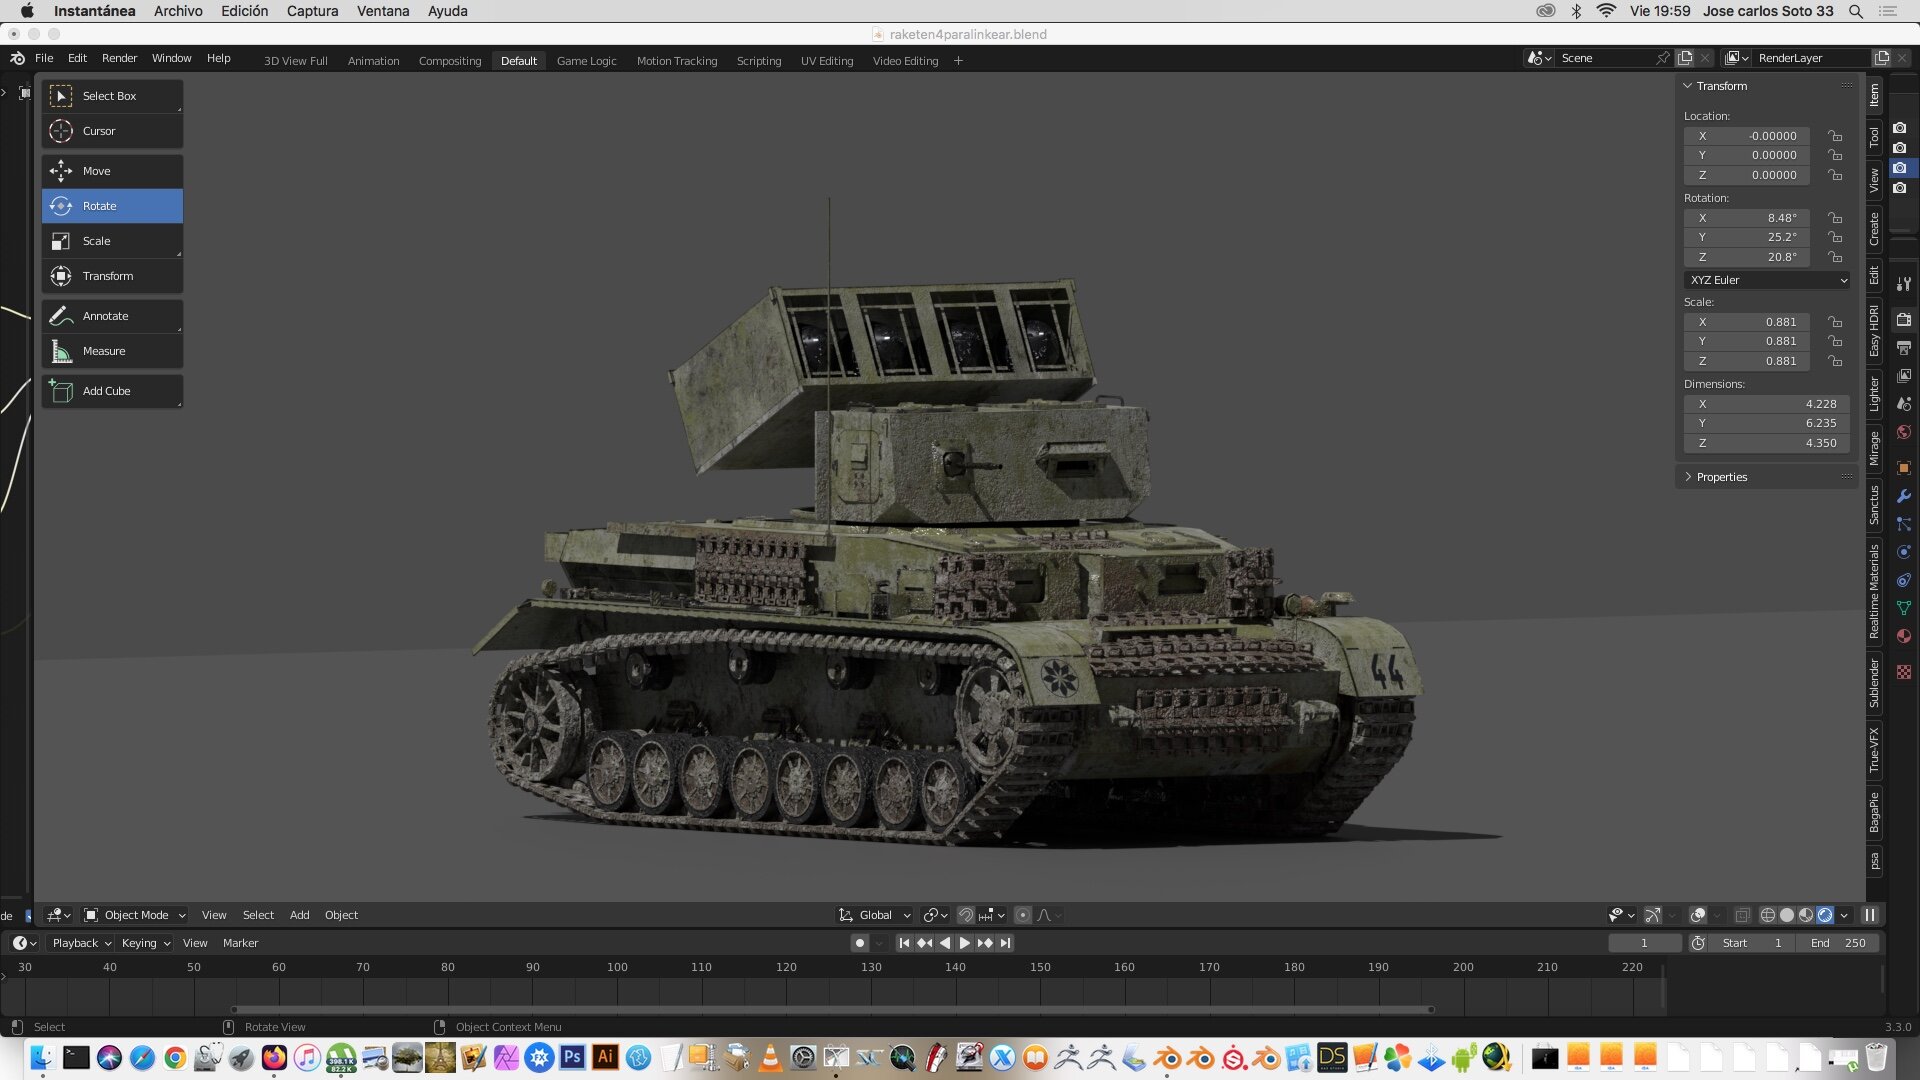Open the Material properties sphere icon
1920x1080 pixels.
coord(1904,636)
